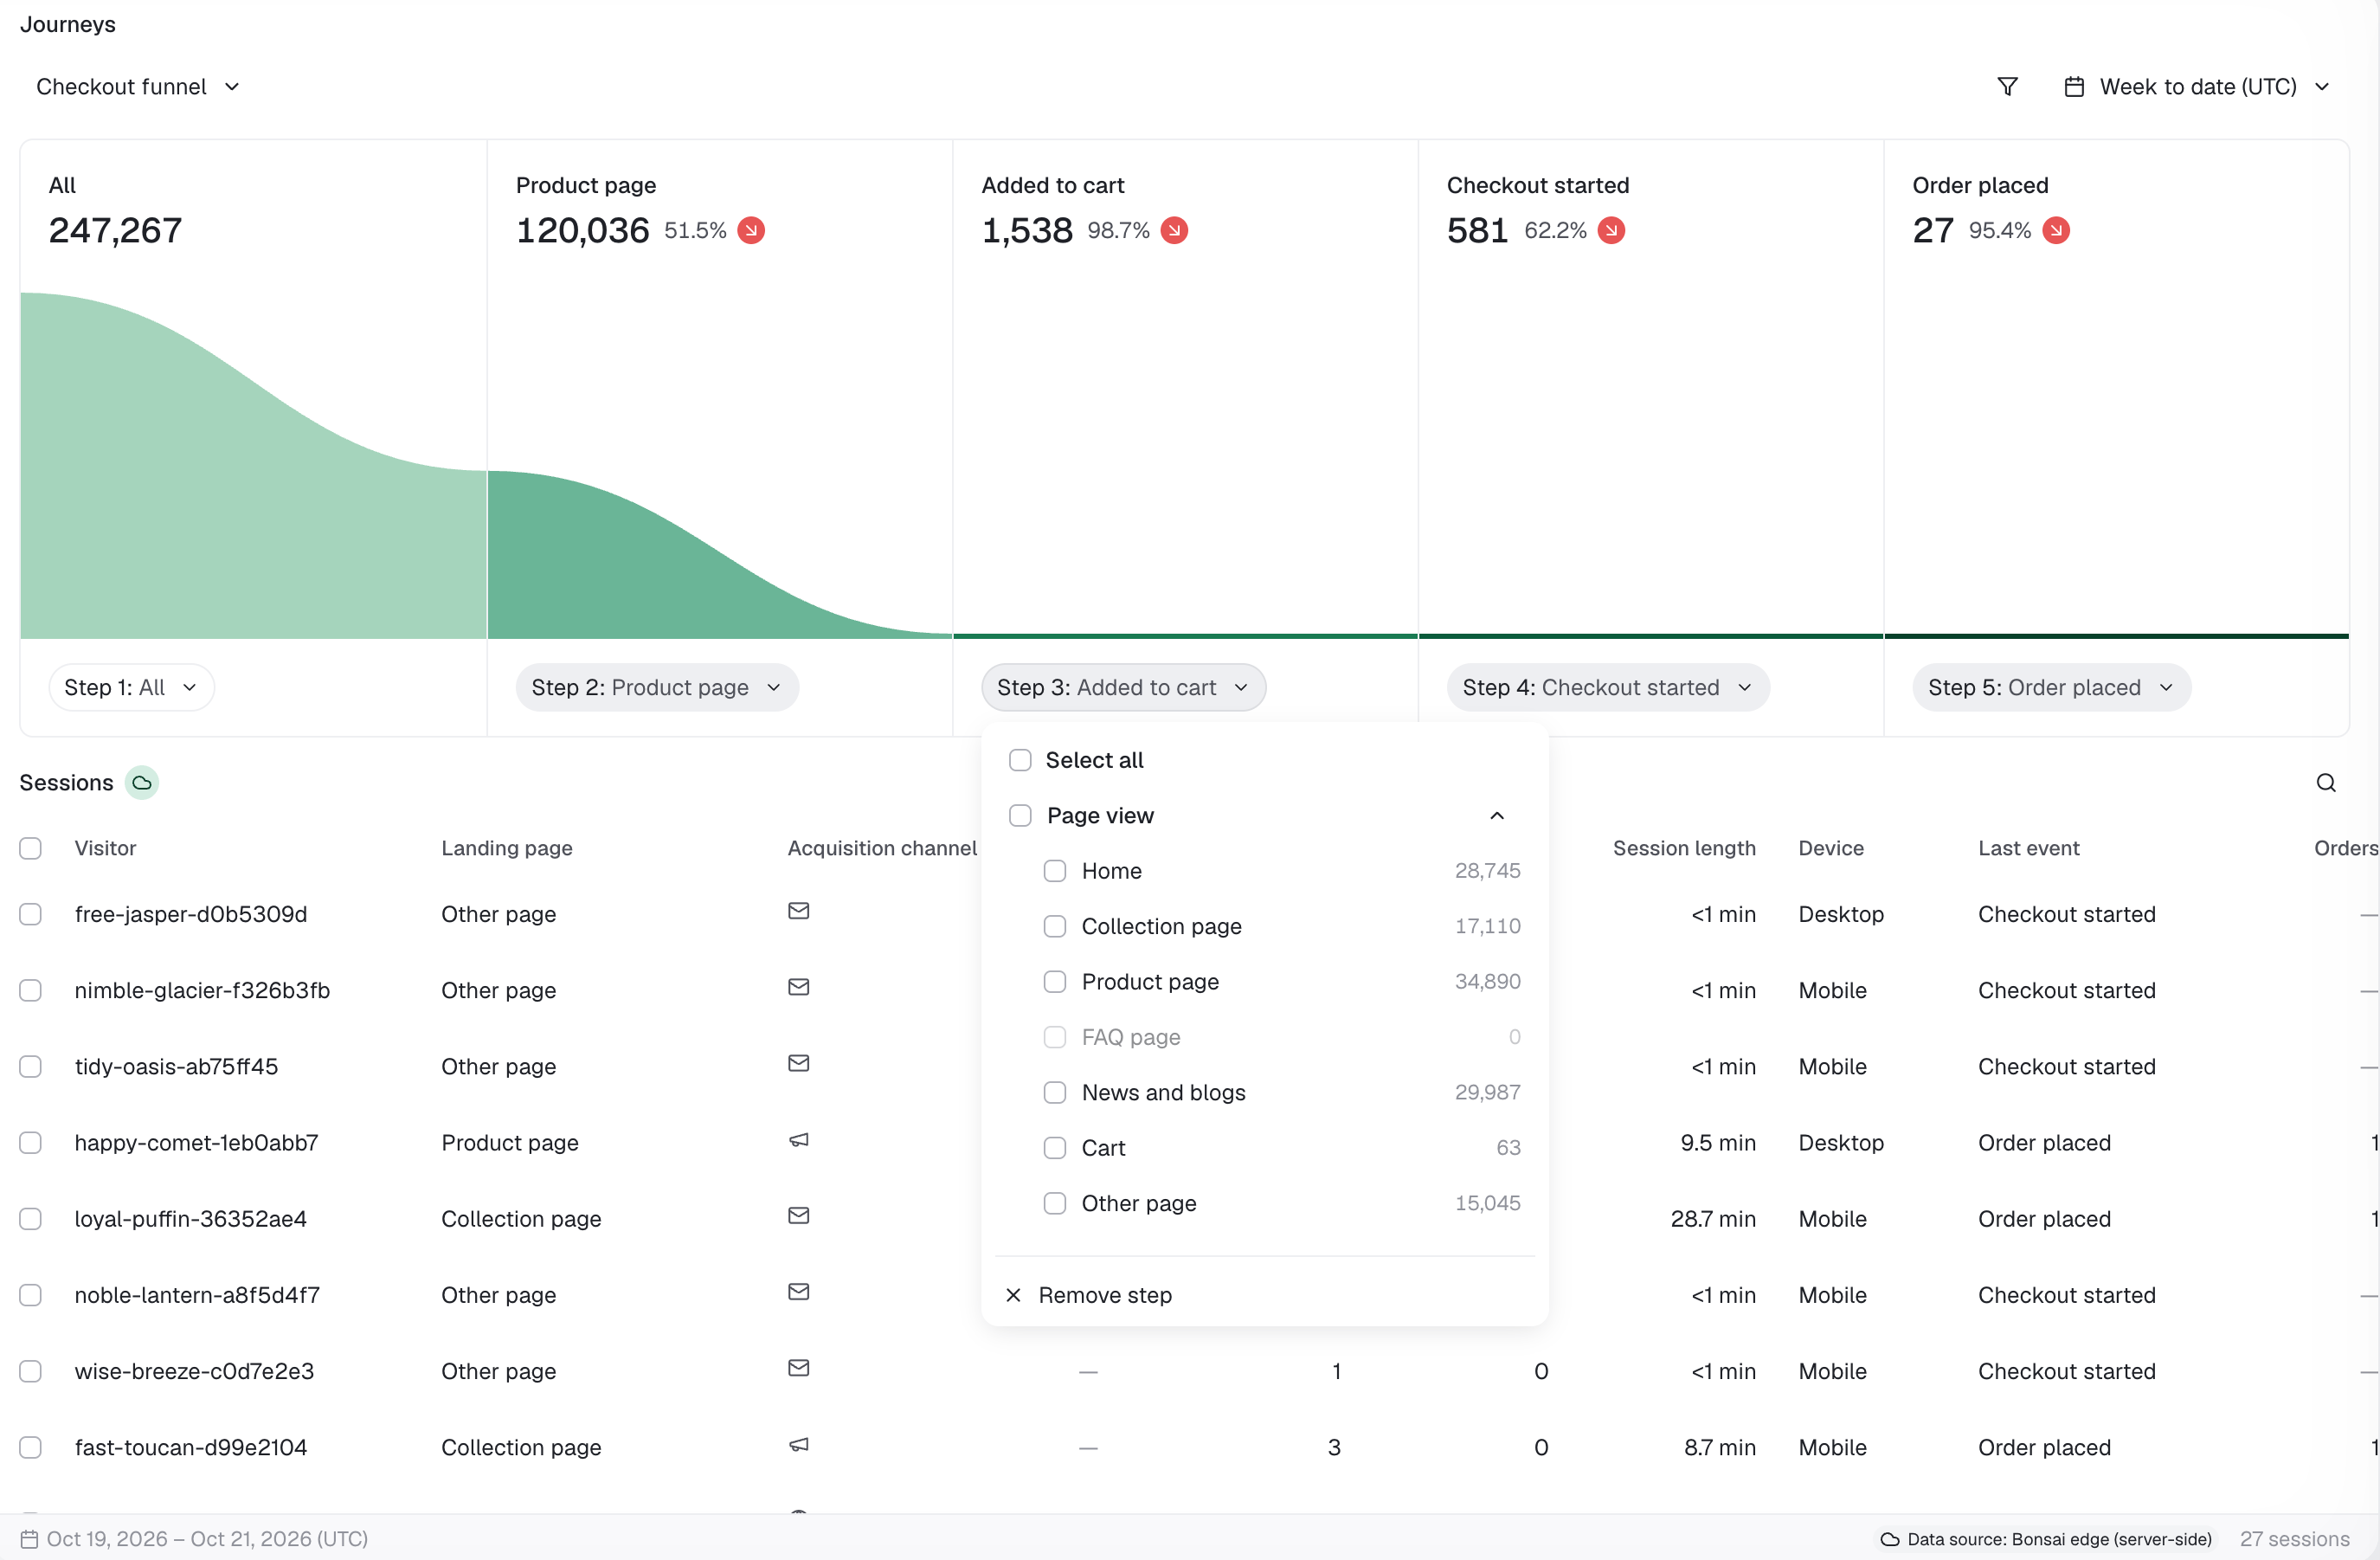Enable the Home page checkbox
Image resolution: width=2380 pixels, height=1560 pixels.
[1055, 871]
